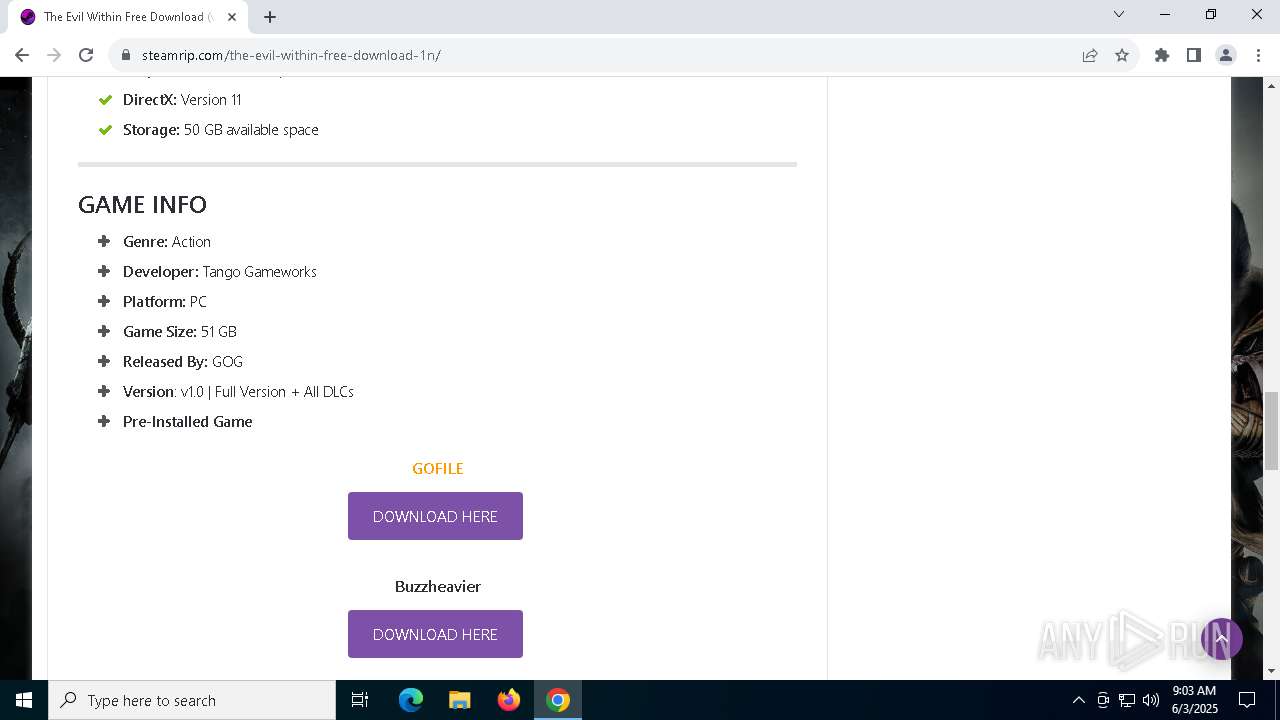This screenshot has height=720, width=1280.
Task: Share this page icon in address bar
Action: (1090, 55)
